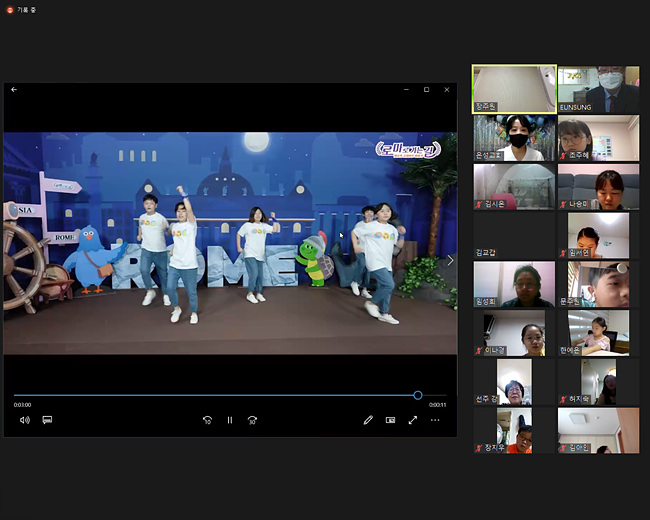The image size is (650, 520).
Task: Click muted mic icon beside 장지우
Action: pyautogui.click(x=479, y=448)
